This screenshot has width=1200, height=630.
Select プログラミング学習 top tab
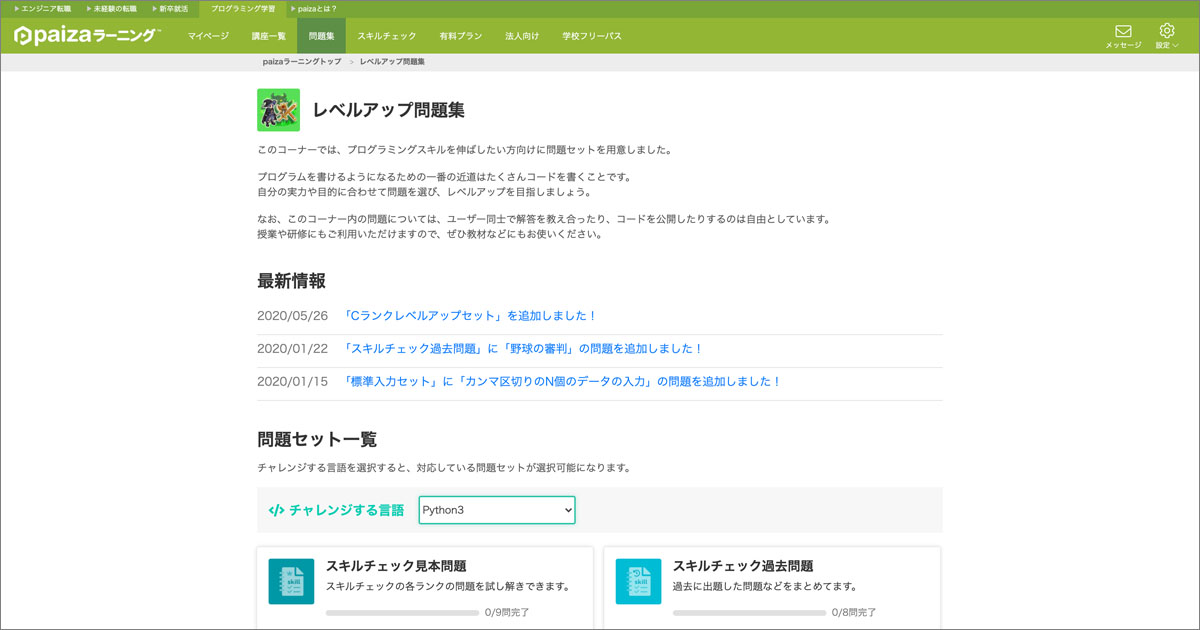(243, 8)
